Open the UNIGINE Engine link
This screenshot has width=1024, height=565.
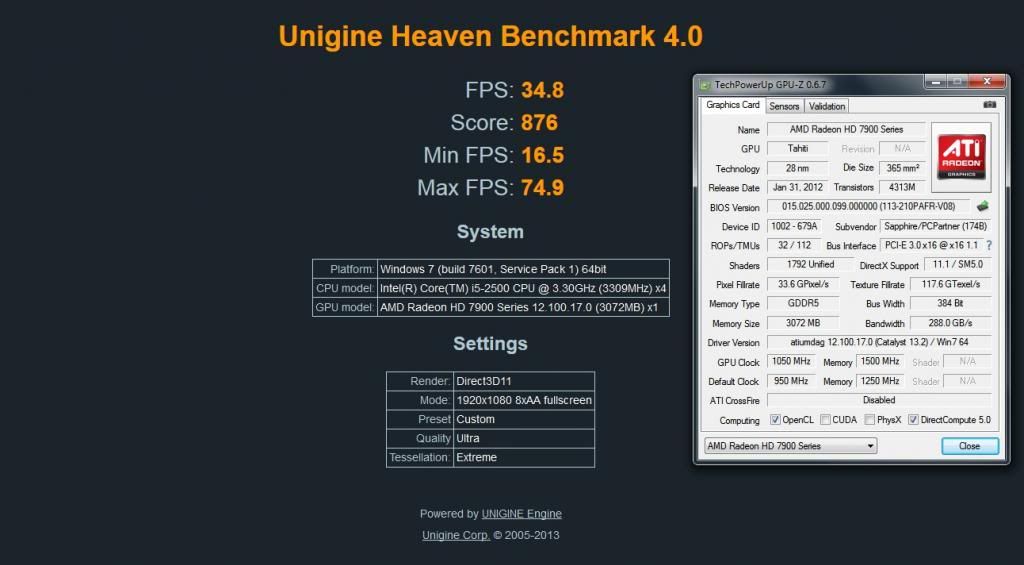(521, 514)
